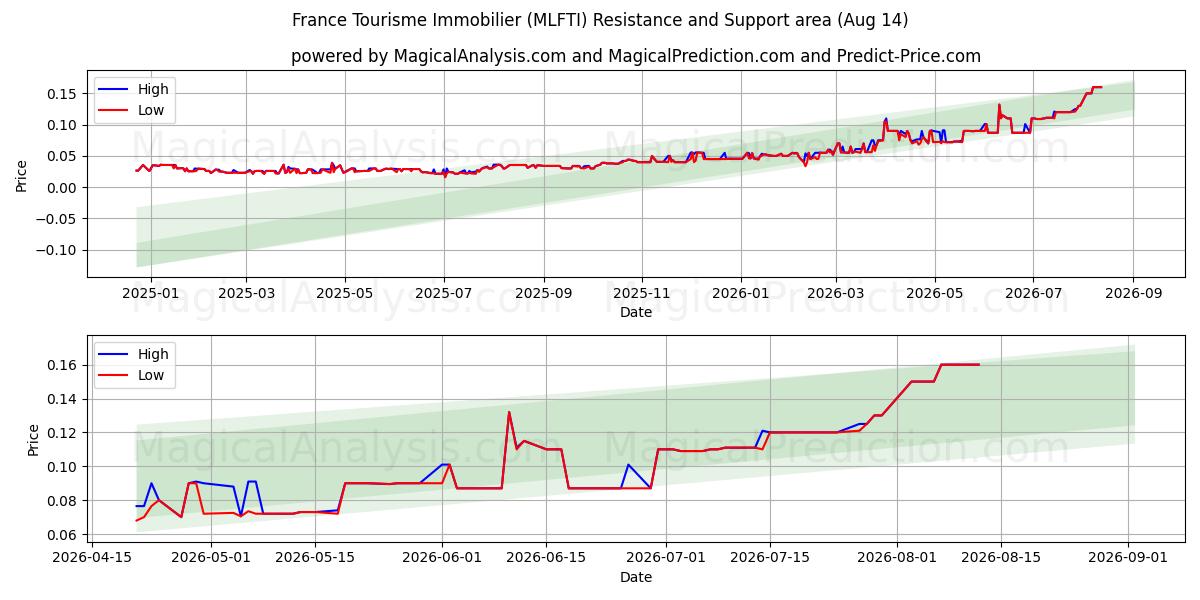This screenshot has width=1200, height=600.
Task: Click the Price axis label of top chart
Action: point(22,176)
